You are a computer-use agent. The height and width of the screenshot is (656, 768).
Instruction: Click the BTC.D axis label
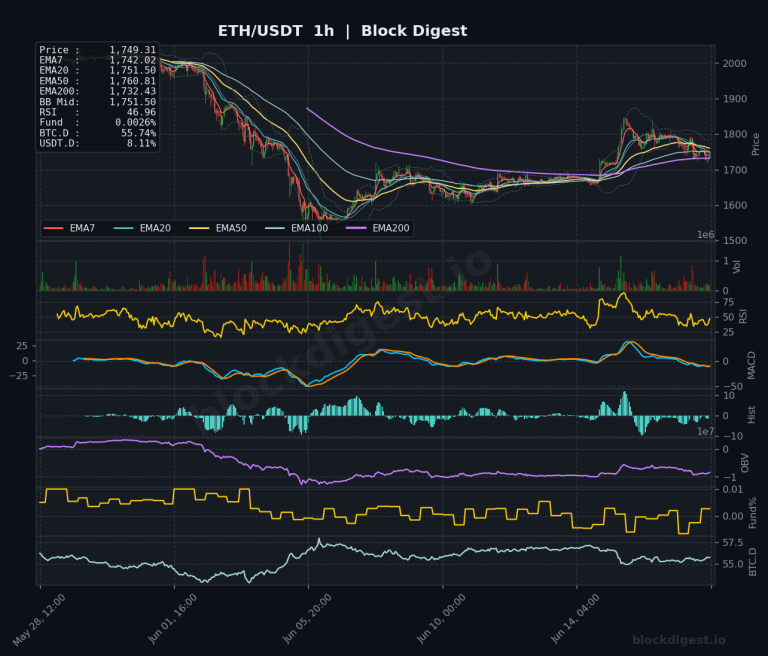pyautogui.click(x=753, y=562)
